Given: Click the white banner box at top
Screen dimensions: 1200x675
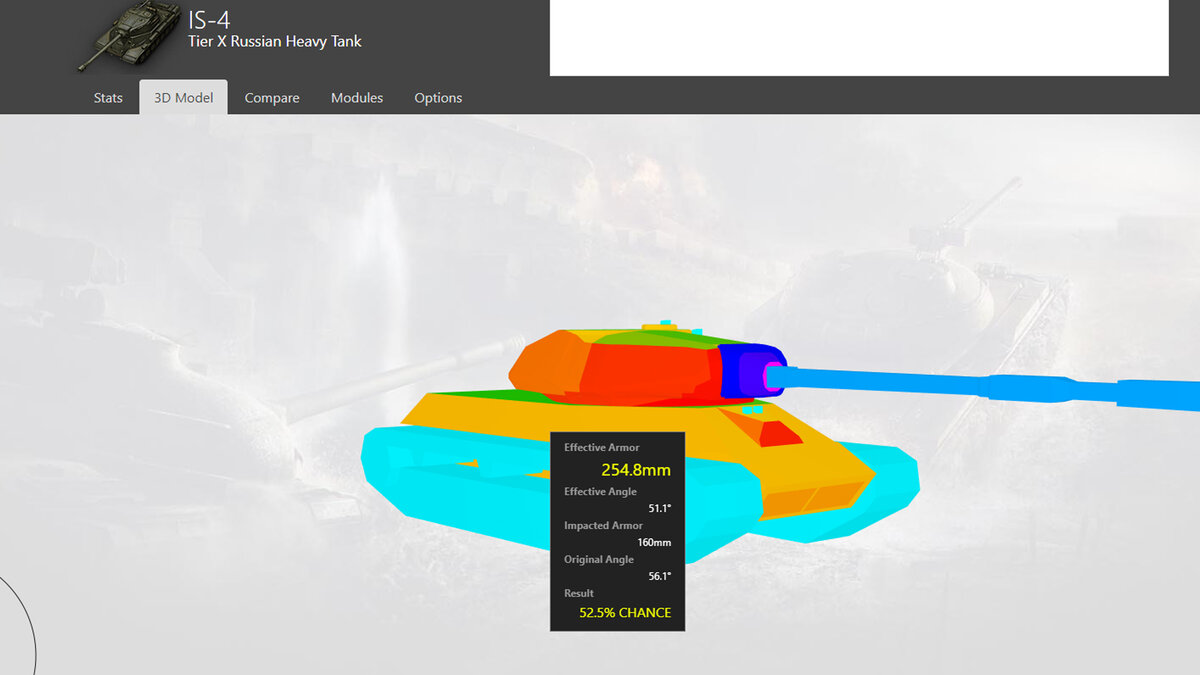Looking at the screenshot, I should [x=859, y=38].
